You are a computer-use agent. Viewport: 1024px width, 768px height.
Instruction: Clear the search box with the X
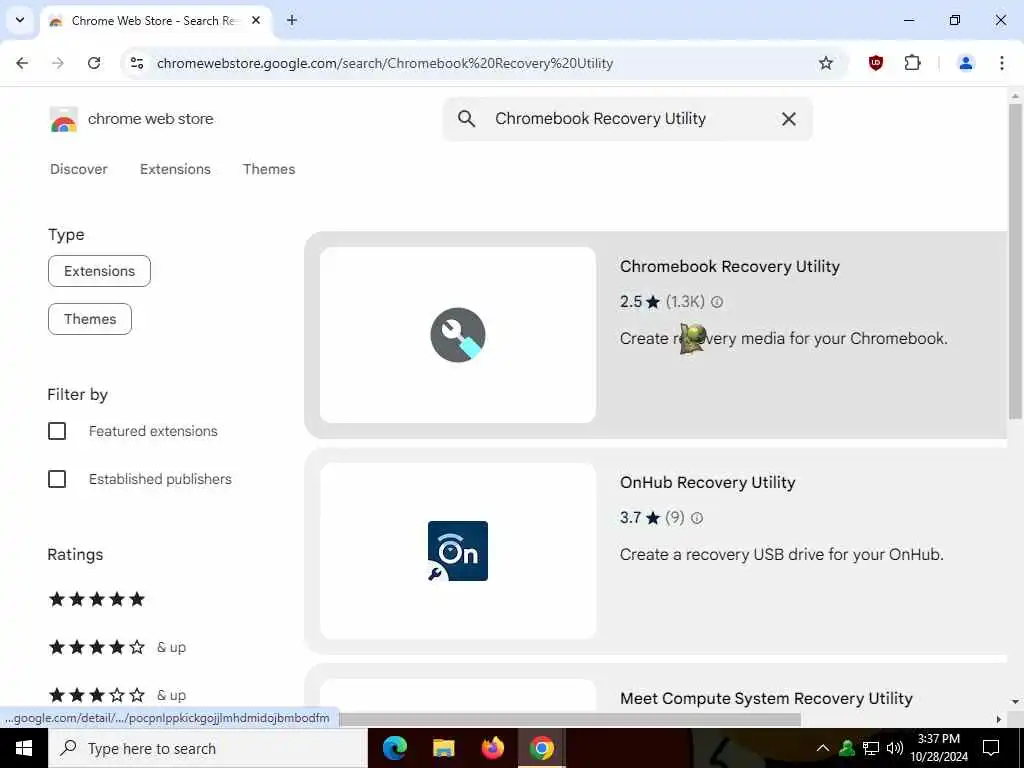(x=788, y=119)
